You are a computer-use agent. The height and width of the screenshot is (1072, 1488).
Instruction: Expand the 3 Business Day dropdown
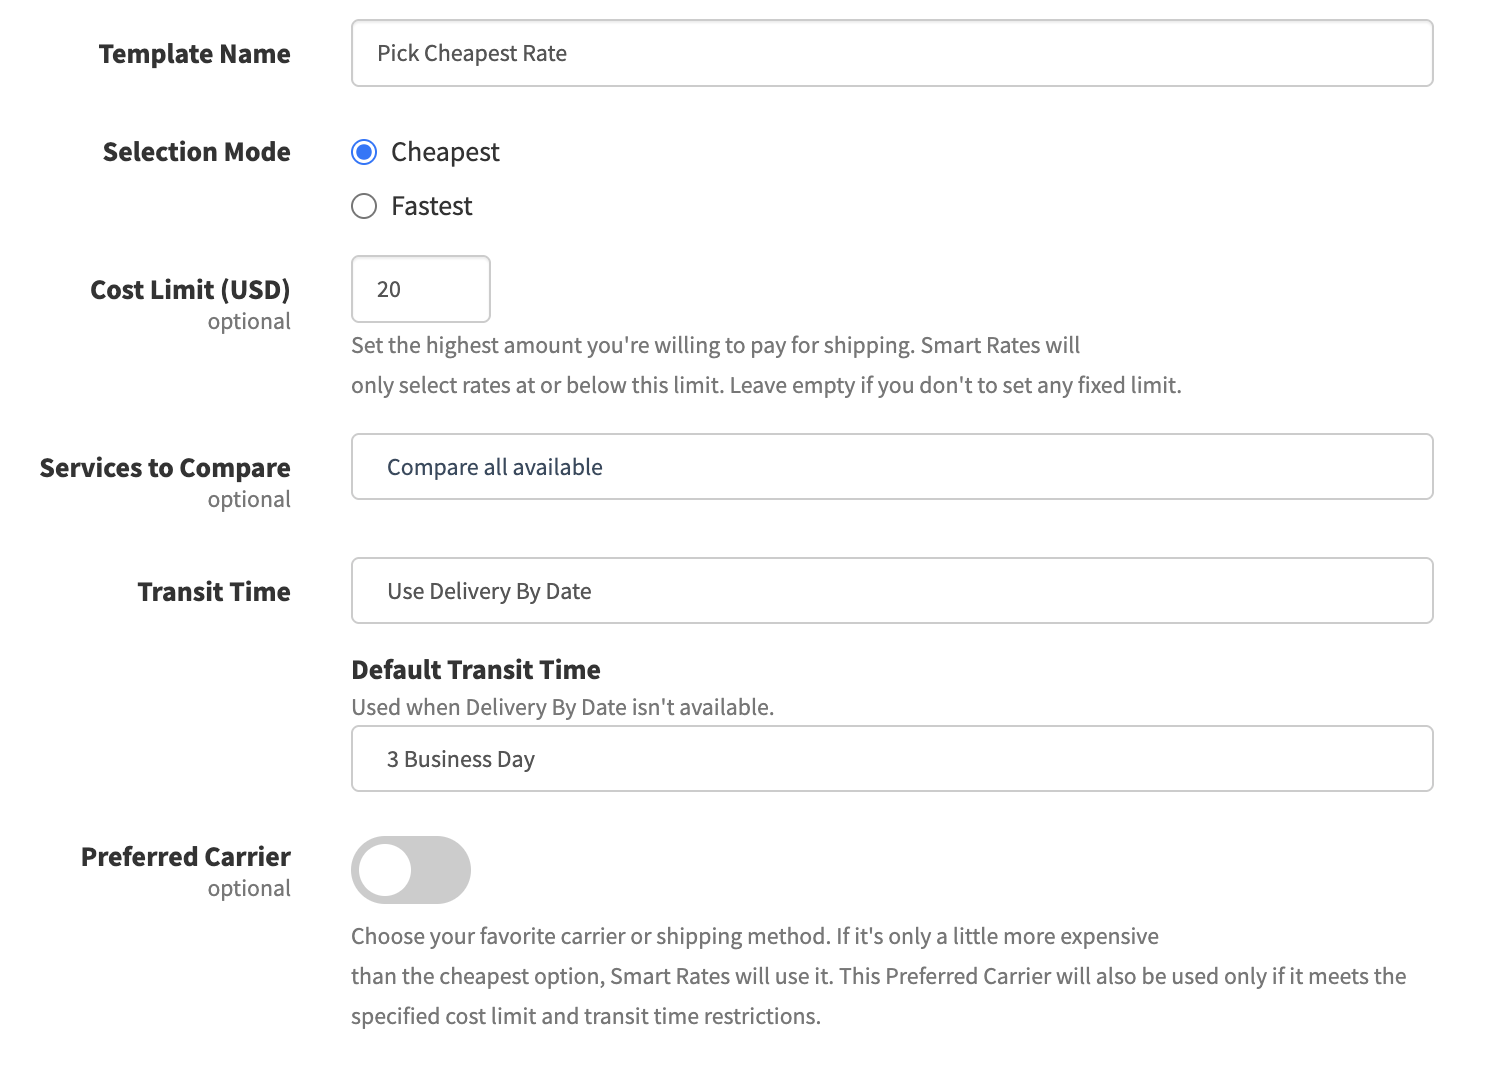[891, 759]
